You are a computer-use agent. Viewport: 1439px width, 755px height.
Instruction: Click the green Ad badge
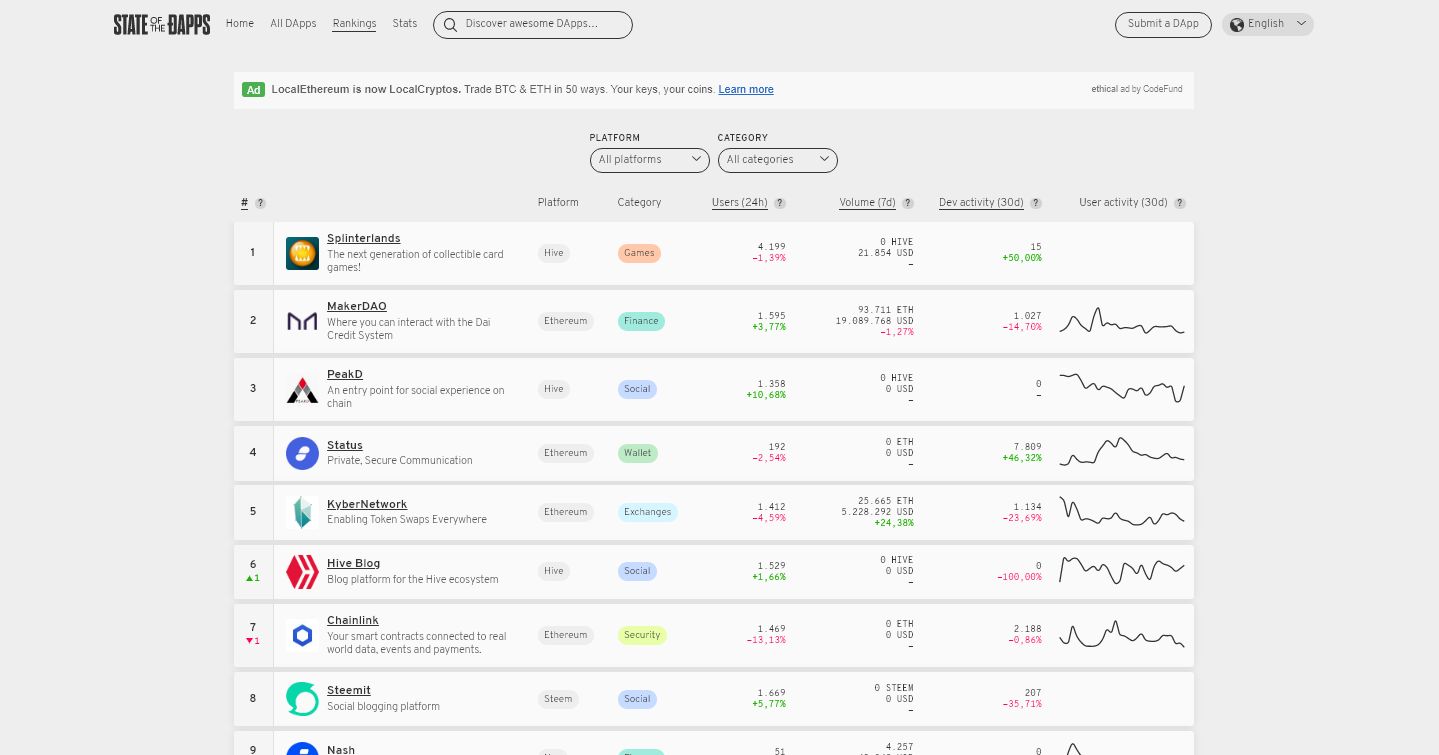tap(253, 90)
